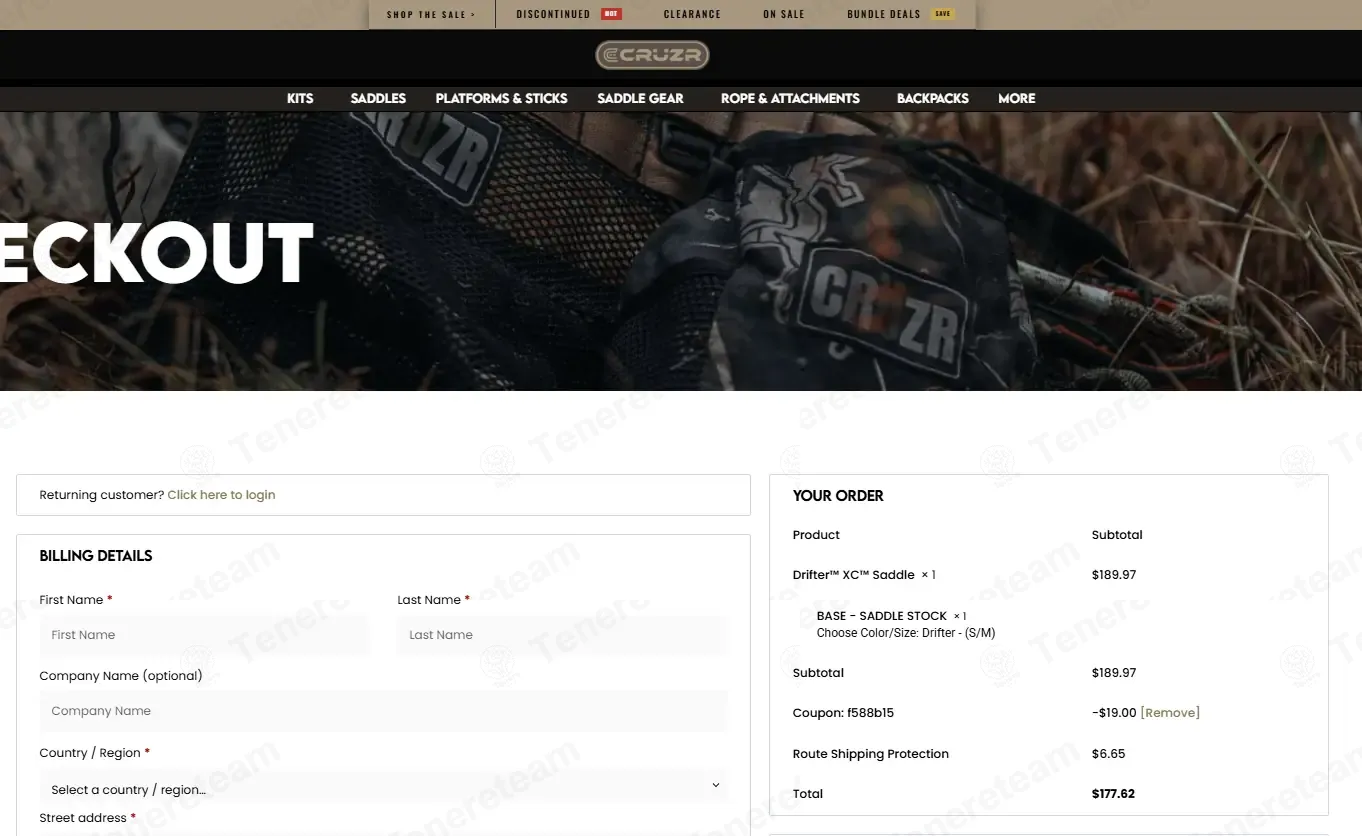Viewport: 1362px width, 836px height.
Task: Click the "Returning customer?" text
Action: point(101,495)
